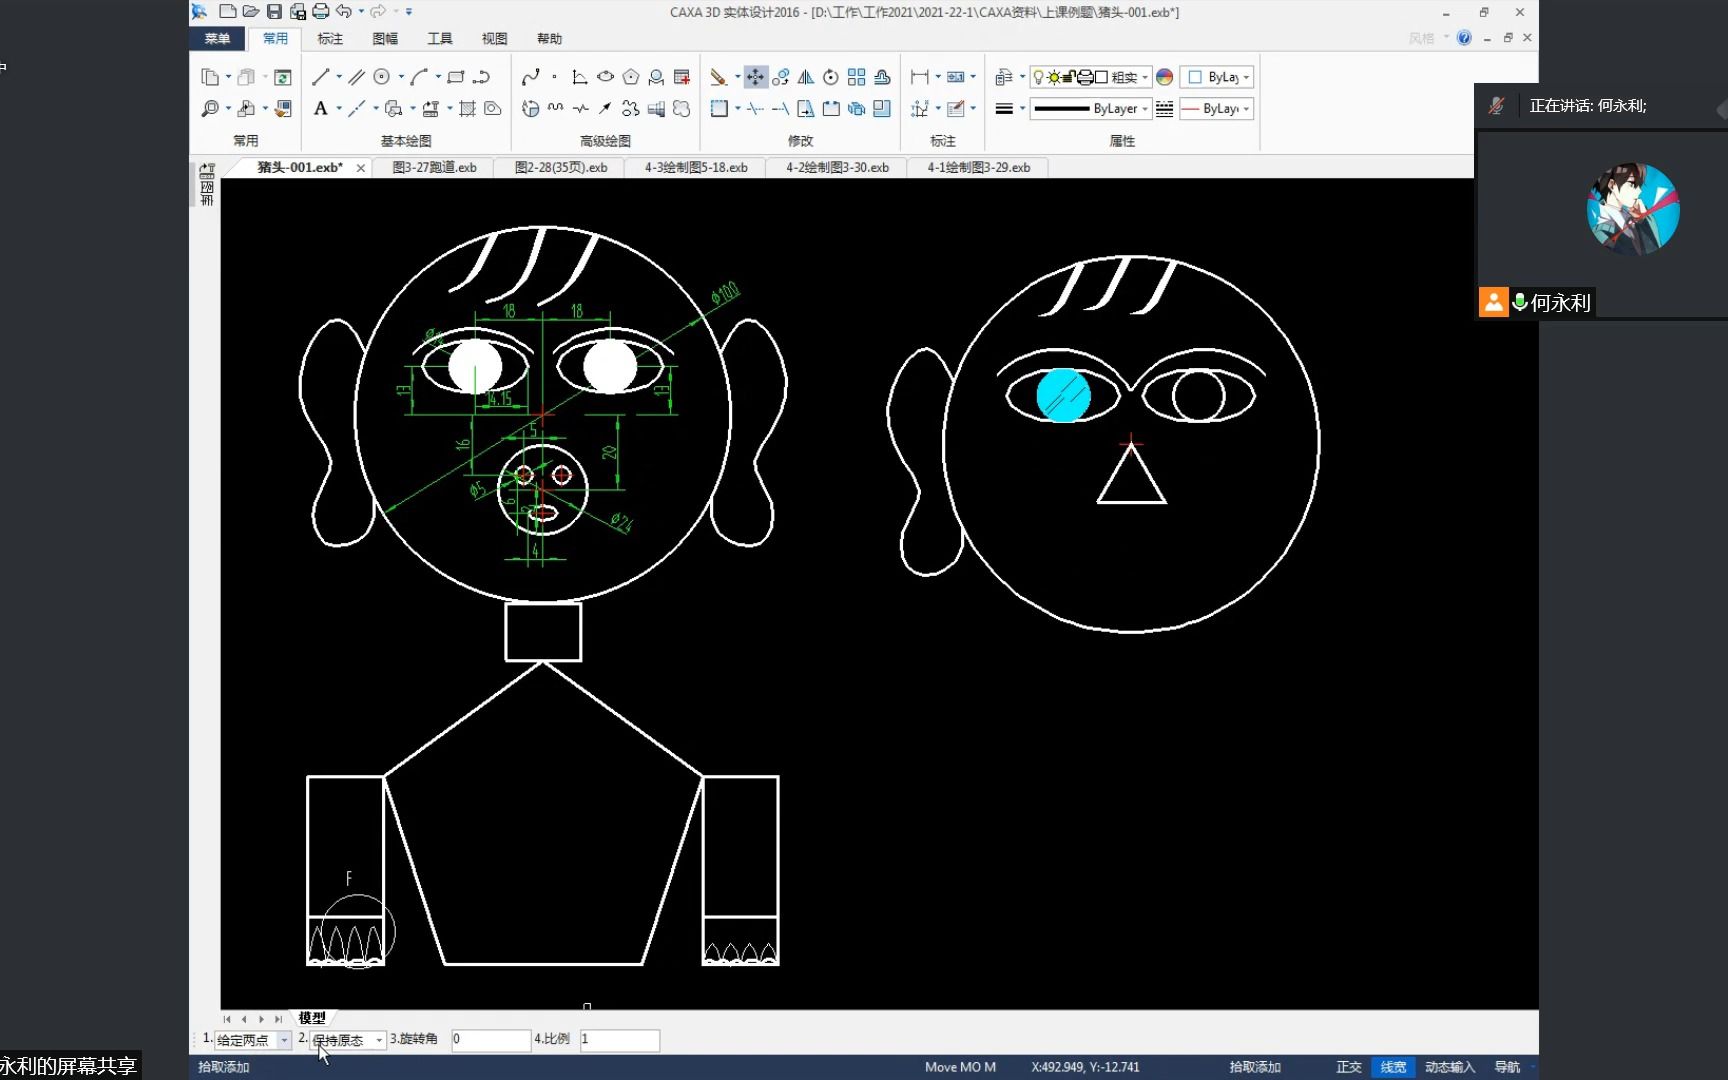1728x1080 pixels.
Task: Toggle 正交 orthogonal mode in status bar
Action: [x=1349, y=1067]
